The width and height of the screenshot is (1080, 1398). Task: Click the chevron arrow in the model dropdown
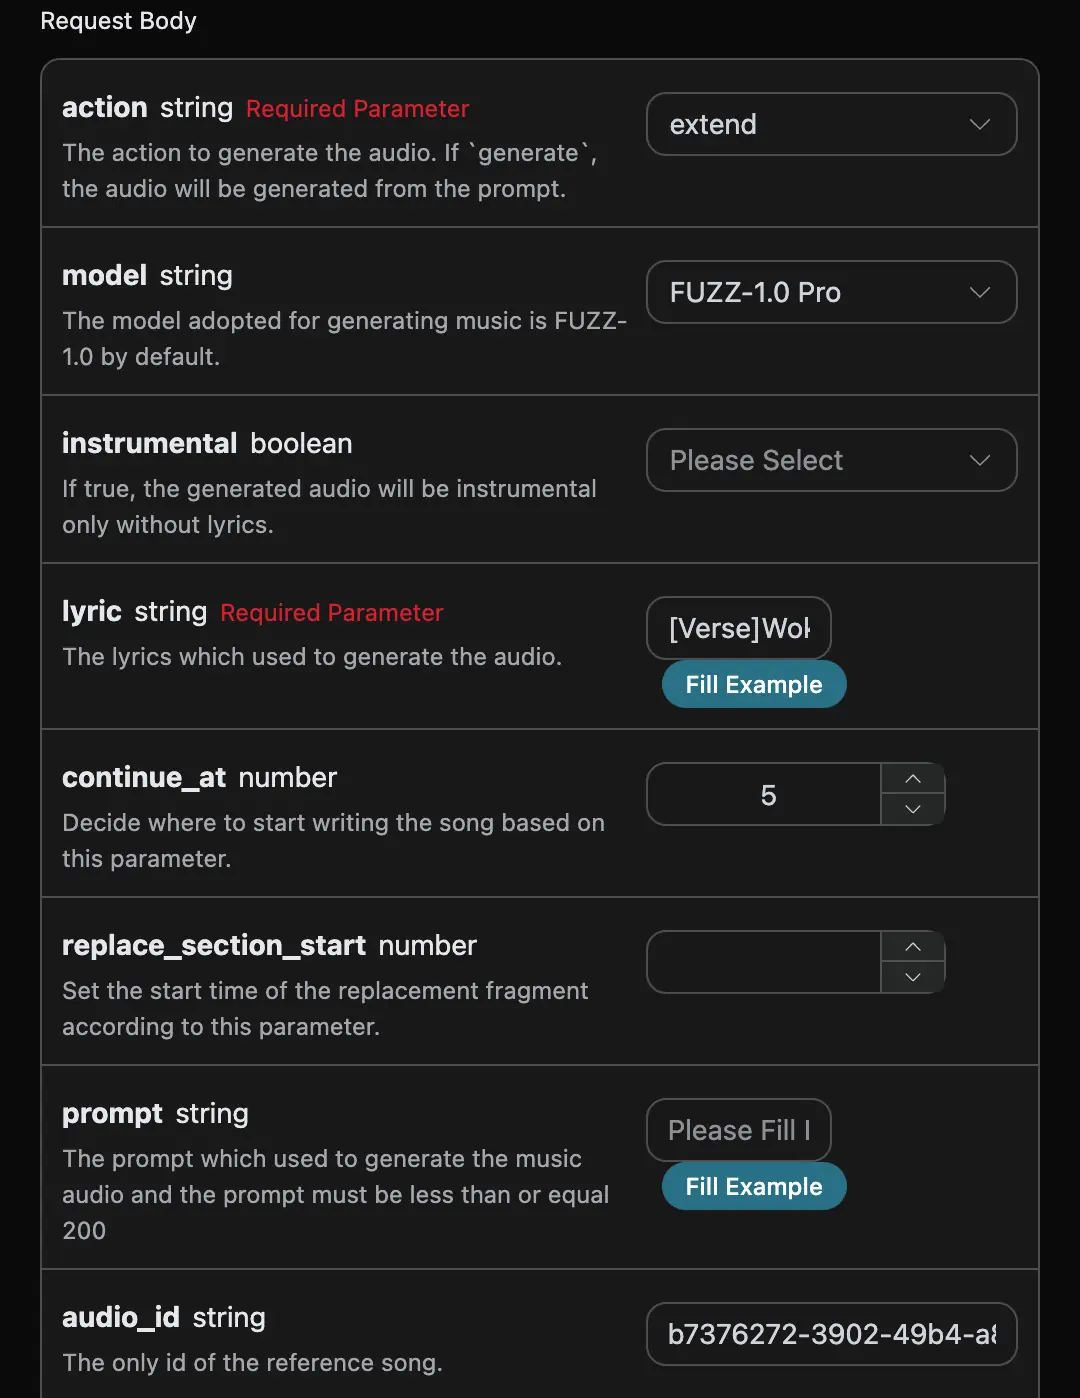click(980, 292)
